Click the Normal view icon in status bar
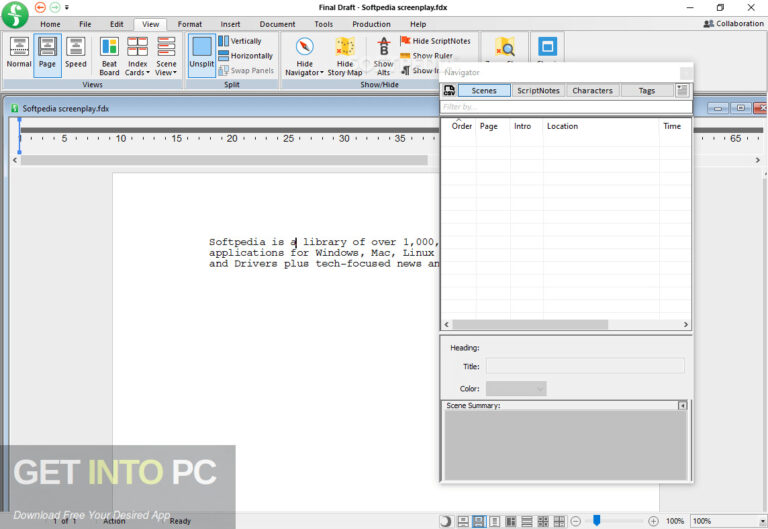 [x=463, y=521]
